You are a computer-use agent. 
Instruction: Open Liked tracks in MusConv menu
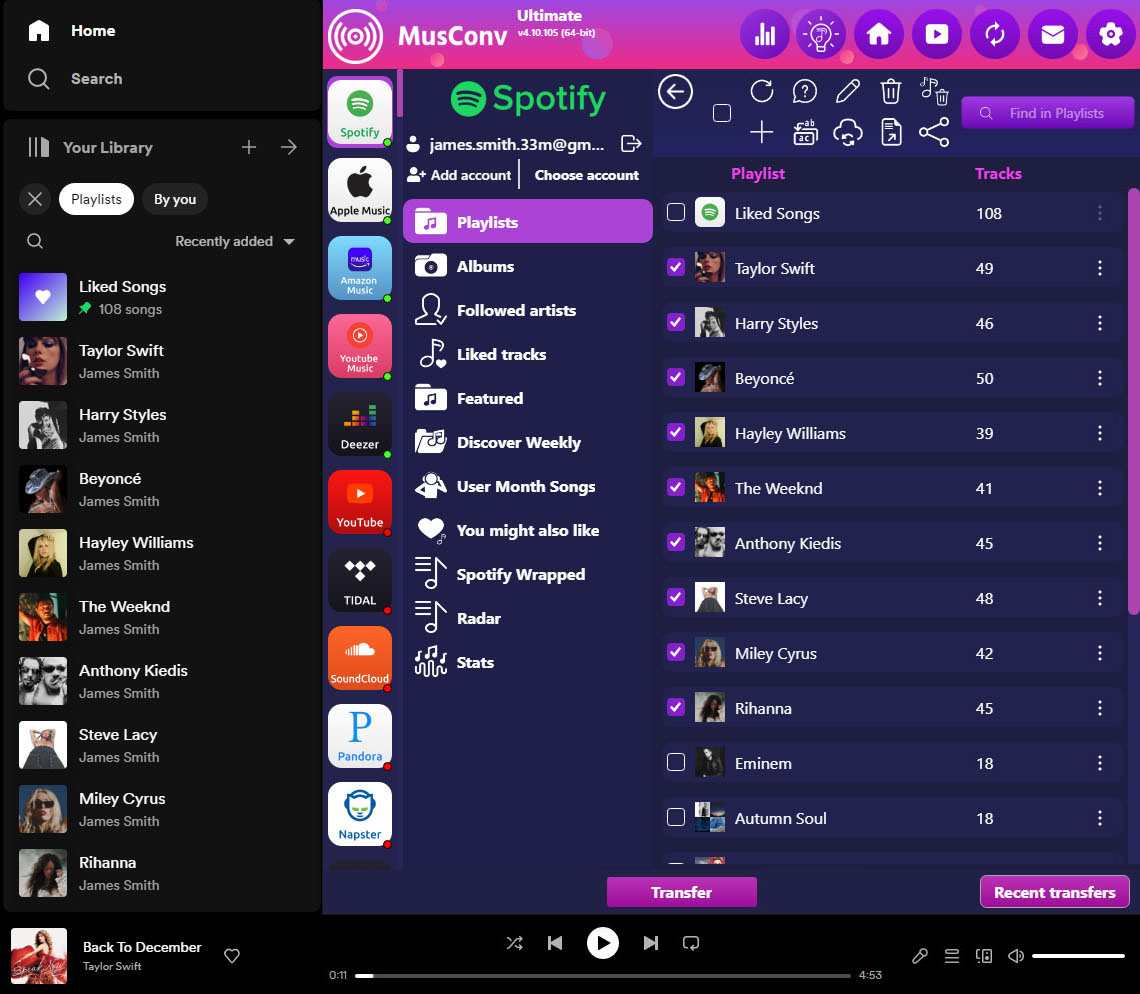tap(528, 354)
